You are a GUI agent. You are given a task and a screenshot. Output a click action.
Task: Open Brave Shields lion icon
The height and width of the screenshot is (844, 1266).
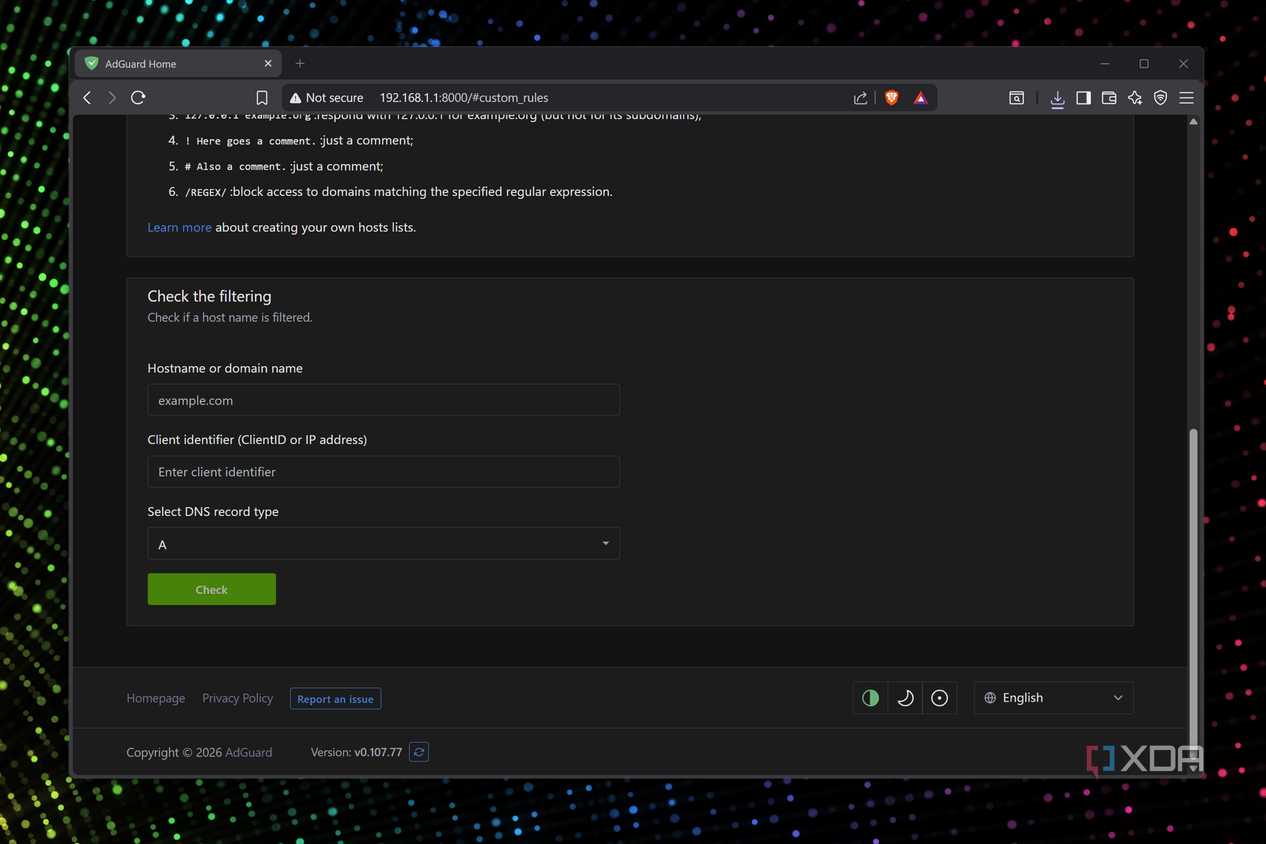point(891,98)
